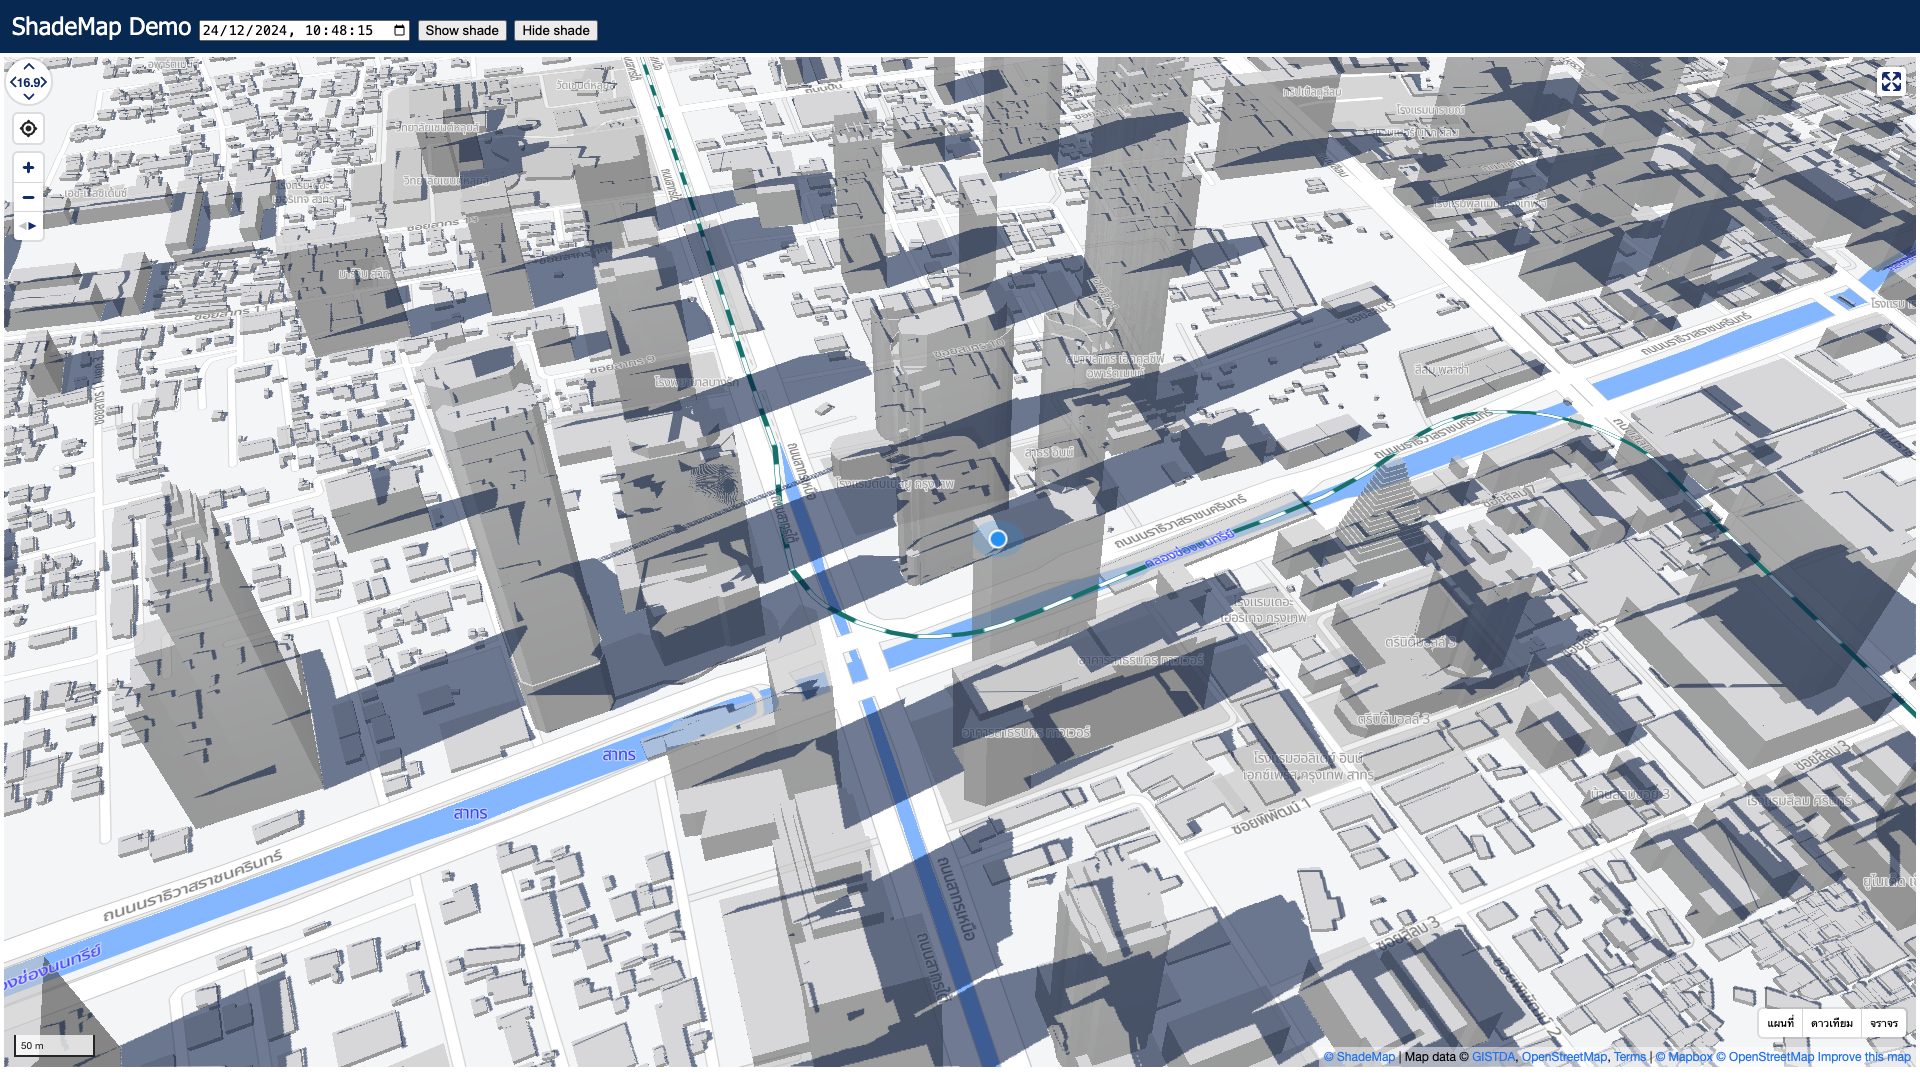
Task: Switch to the ดาวเทียม satellite style
Action: pyautogui.click(x=1831, y=1023)
